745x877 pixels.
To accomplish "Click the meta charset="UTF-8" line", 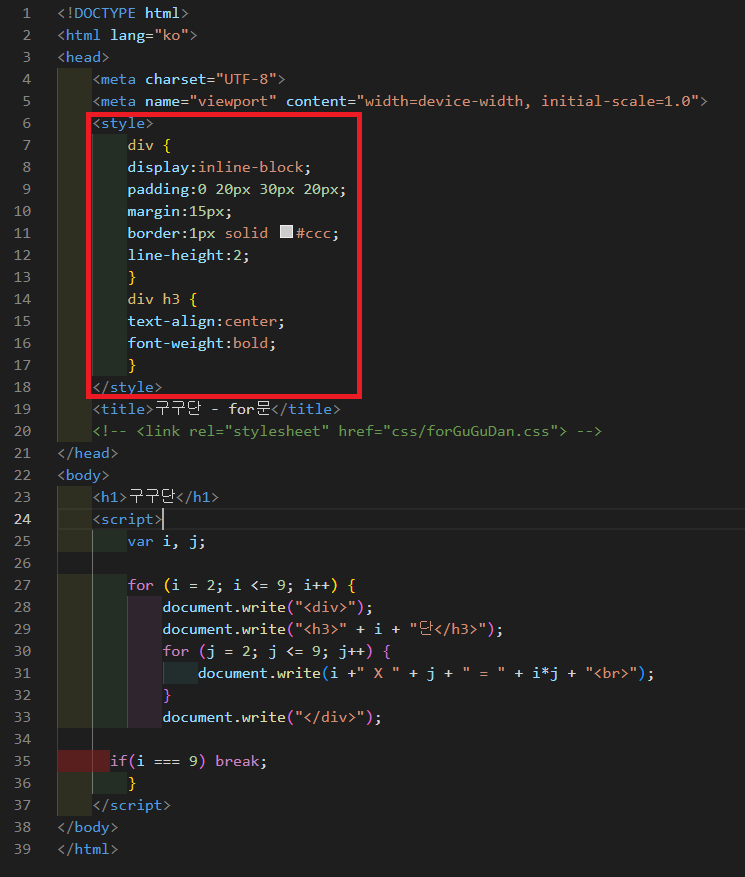I will coord(189,79).
